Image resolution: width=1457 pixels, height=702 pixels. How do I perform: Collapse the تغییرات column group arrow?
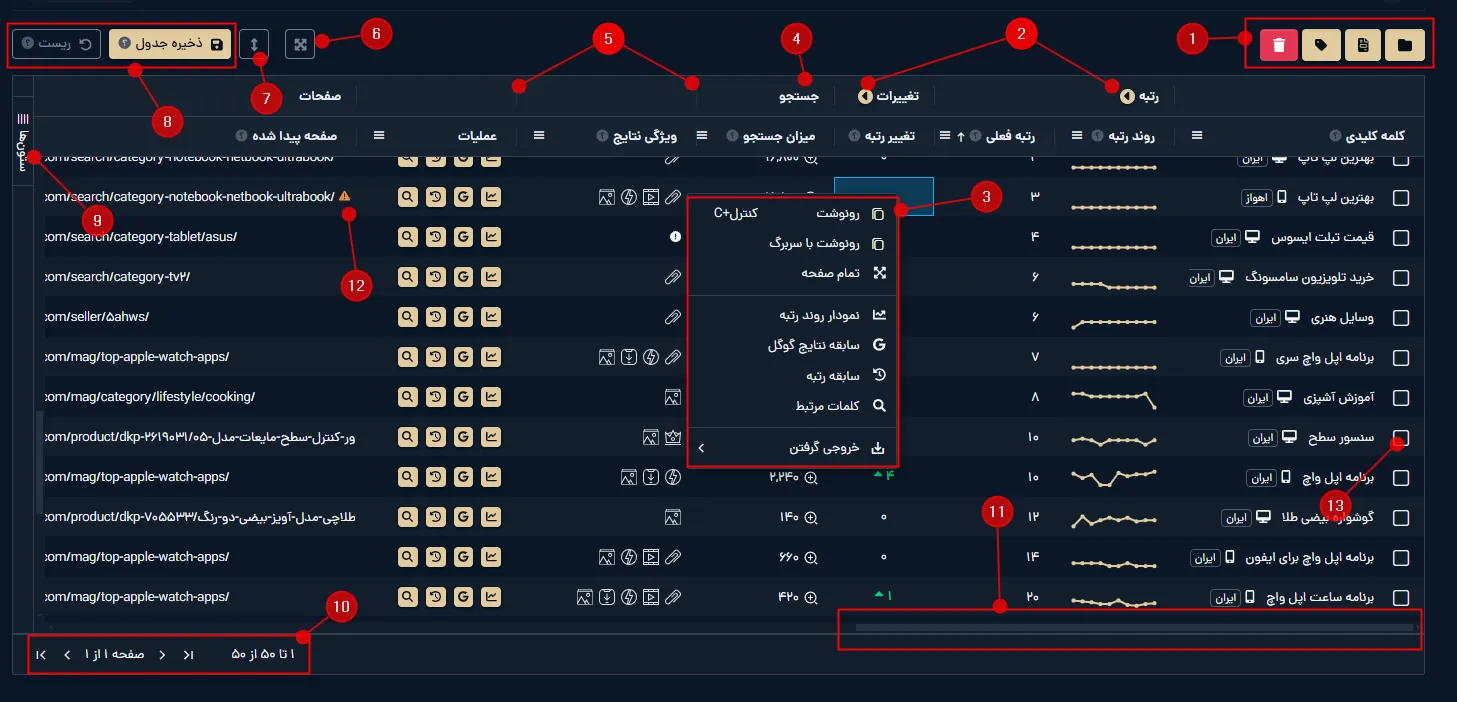coord(865,96)
